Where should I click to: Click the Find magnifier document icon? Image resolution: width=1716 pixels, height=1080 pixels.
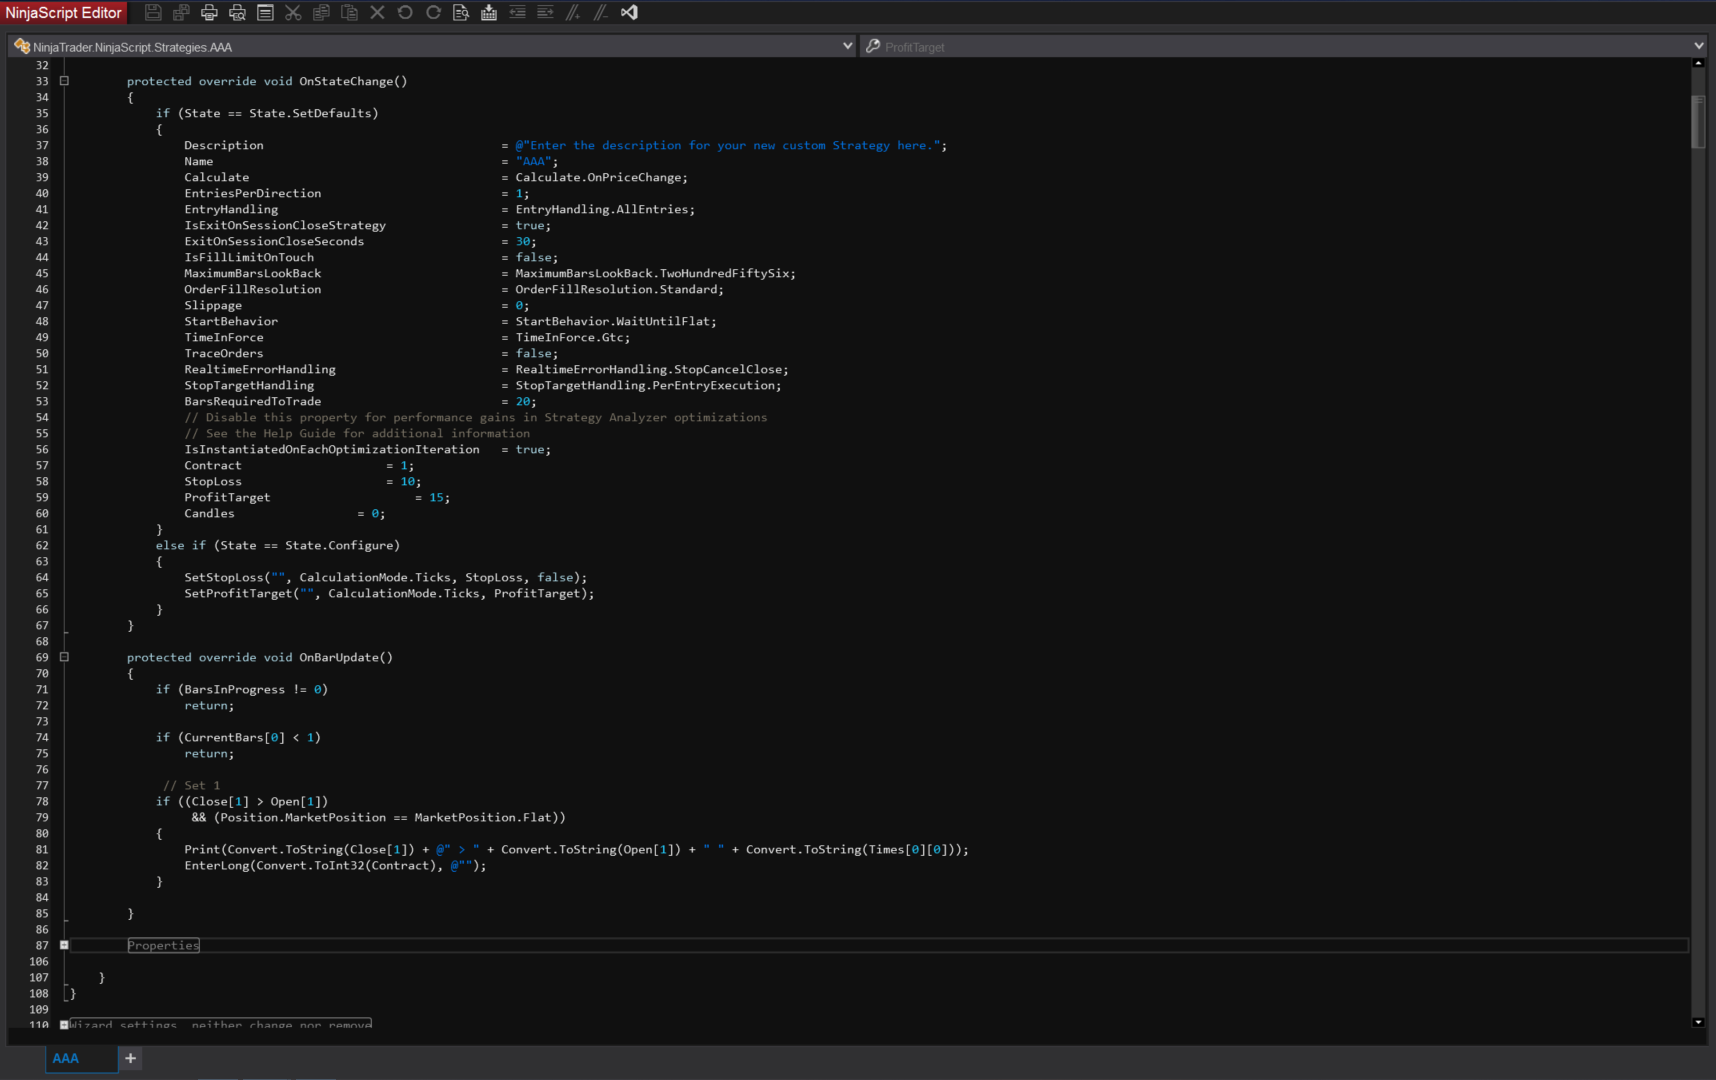[x=461, y=13]
